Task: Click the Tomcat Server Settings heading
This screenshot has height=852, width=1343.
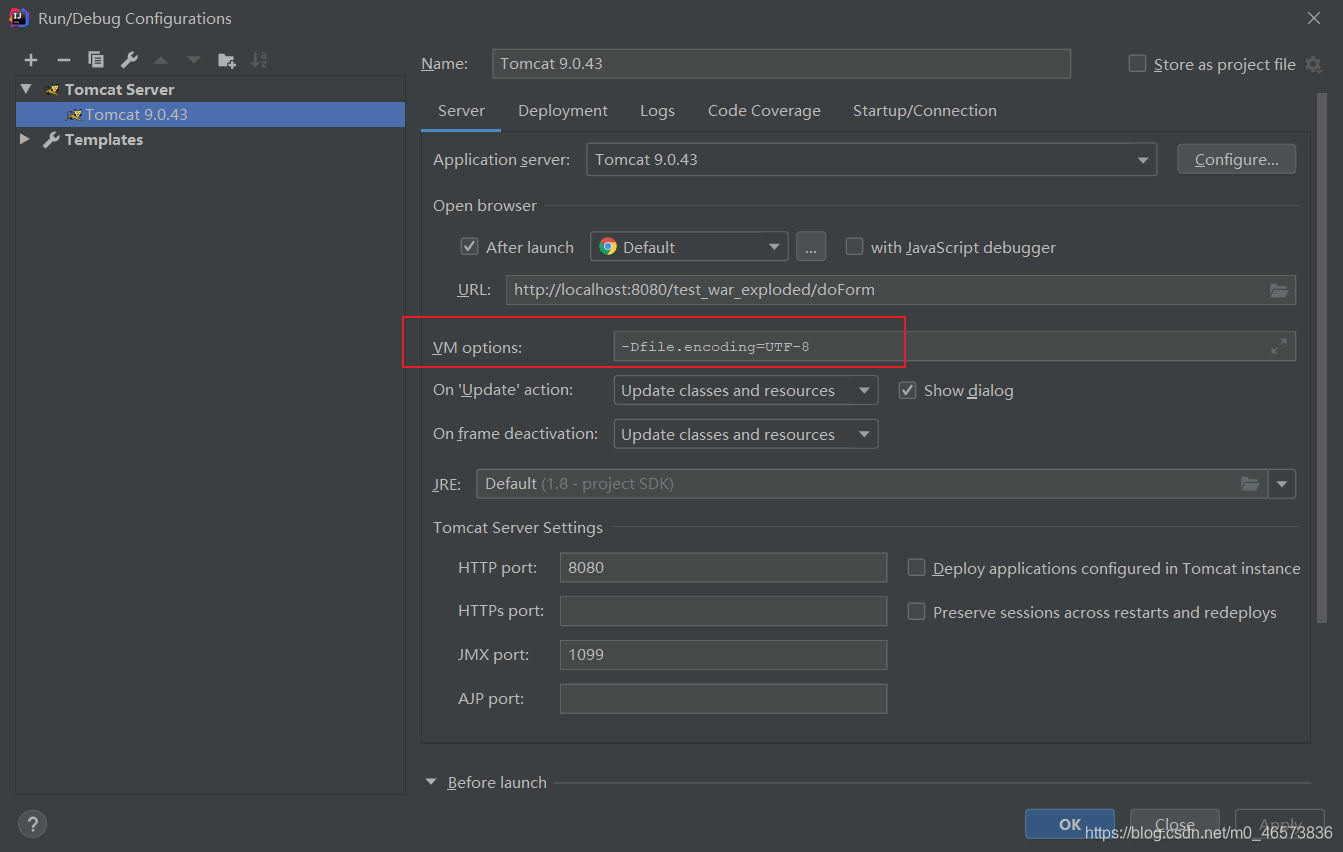Action: click(518, 527)
